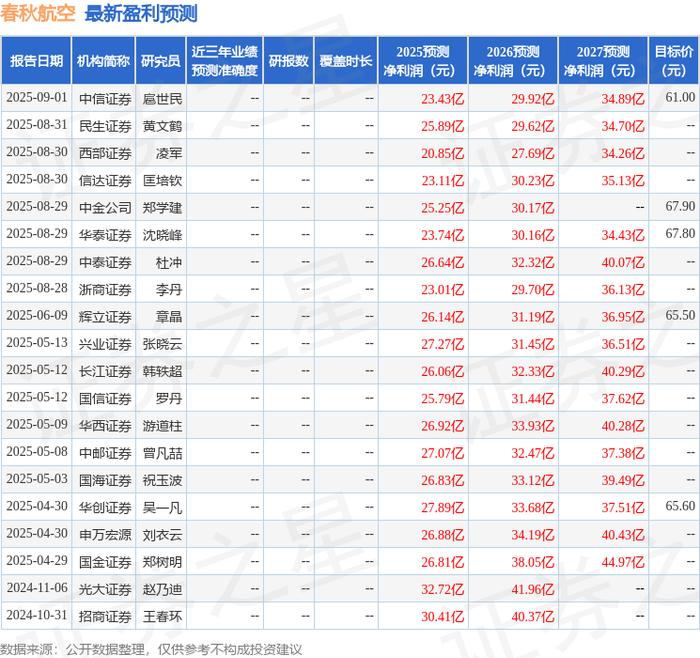
Task: Click 中邮证券 institution name
Action: (105, 453)
